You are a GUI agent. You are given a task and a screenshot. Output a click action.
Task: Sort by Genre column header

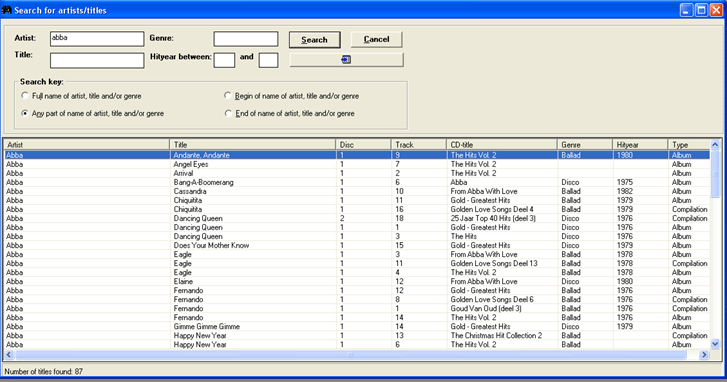pyautogui.click(x=585, y=145)
